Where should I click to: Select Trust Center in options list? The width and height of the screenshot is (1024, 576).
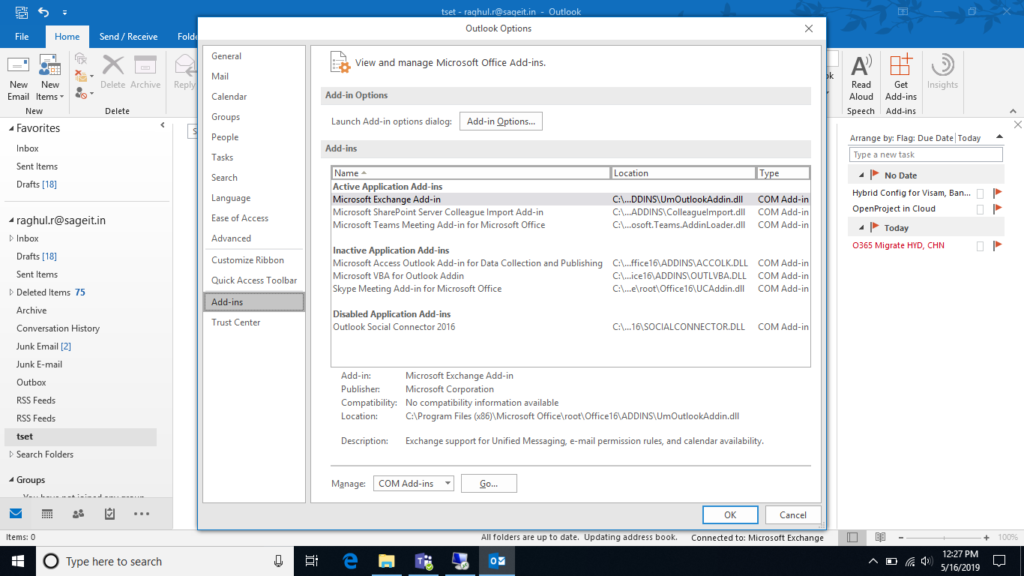(x=236, y=322)
